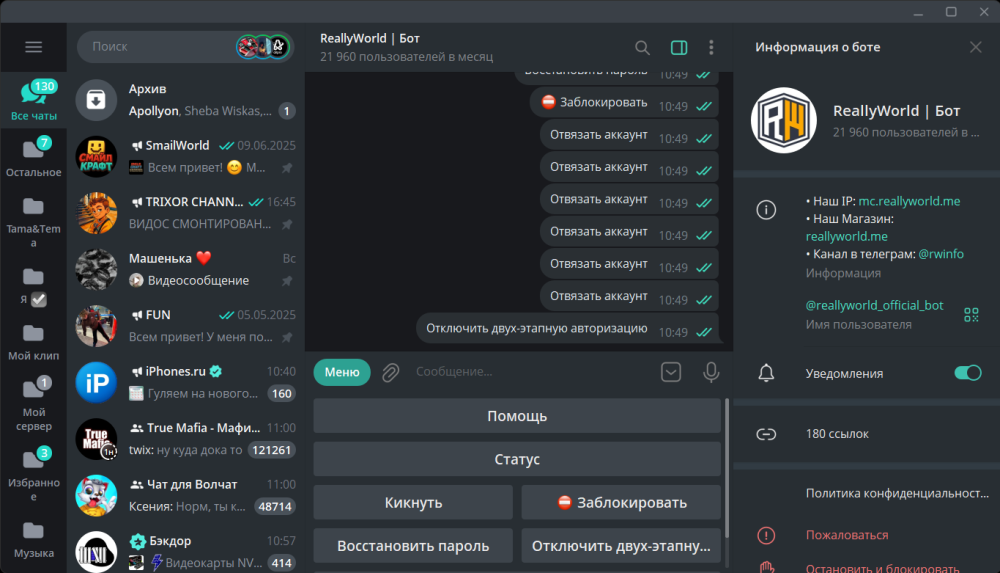
Task: Open the Archive chats folder
Action: click(186, 100)
